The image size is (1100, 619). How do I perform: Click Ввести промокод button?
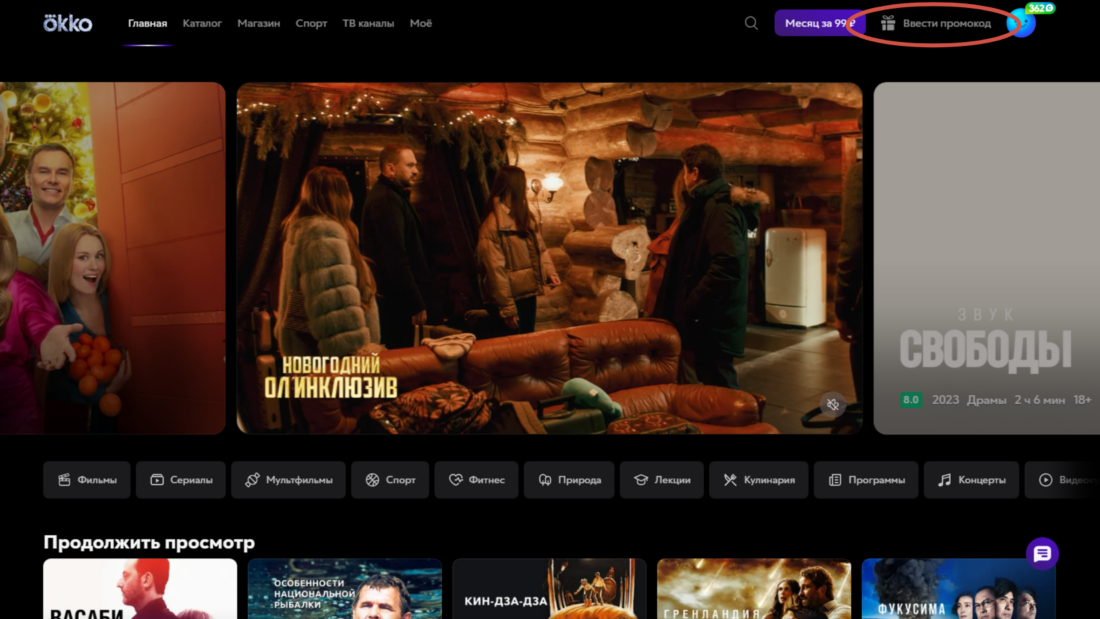tap(936, 23)
